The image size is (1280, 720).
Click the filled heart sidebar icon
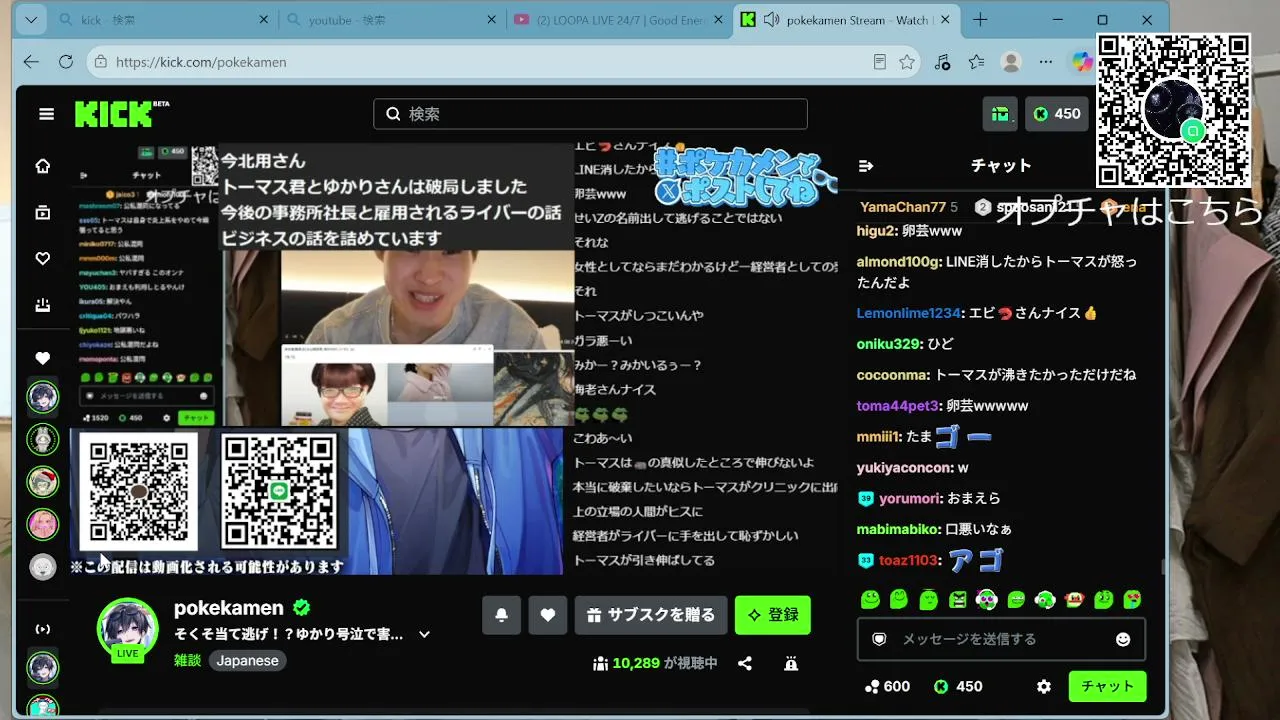click(43, 358)
